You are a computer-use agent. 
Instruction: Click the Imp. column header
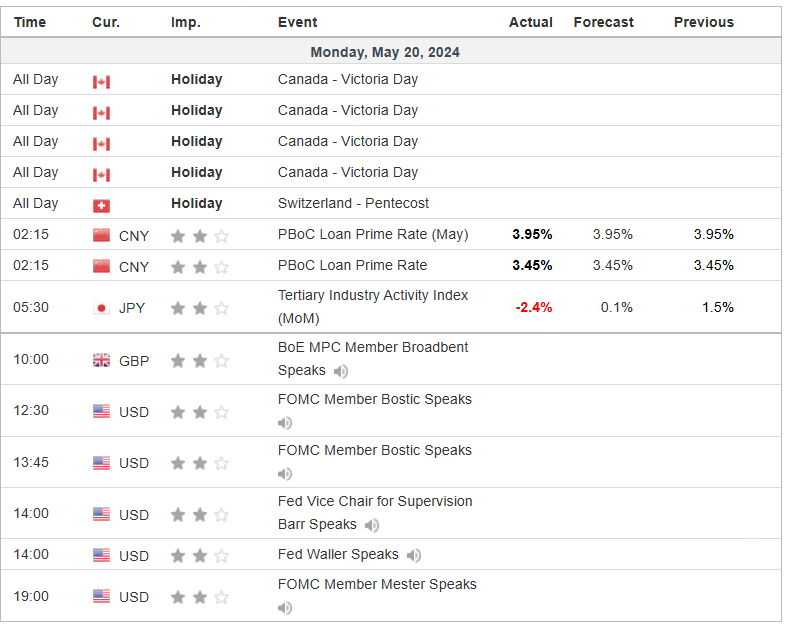click(185, 22)
